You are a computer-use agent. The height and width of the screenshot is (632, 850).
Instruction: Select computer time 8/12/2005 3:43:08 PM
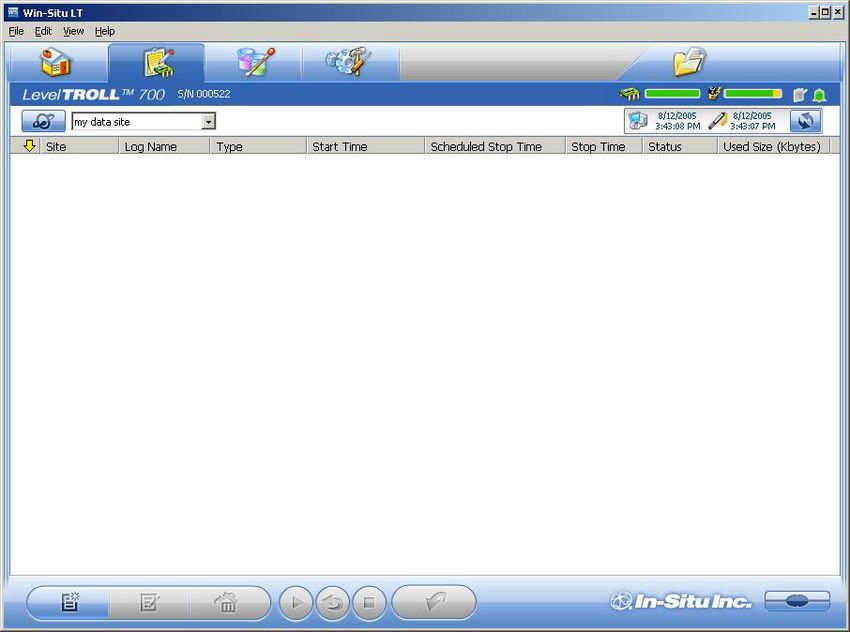pyautogui.click(x=678, y=121)
